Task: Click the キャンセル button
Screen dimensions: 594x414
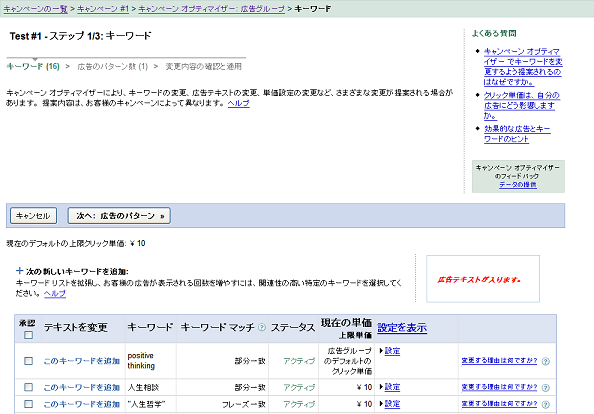Action: (x=33, y=216)
